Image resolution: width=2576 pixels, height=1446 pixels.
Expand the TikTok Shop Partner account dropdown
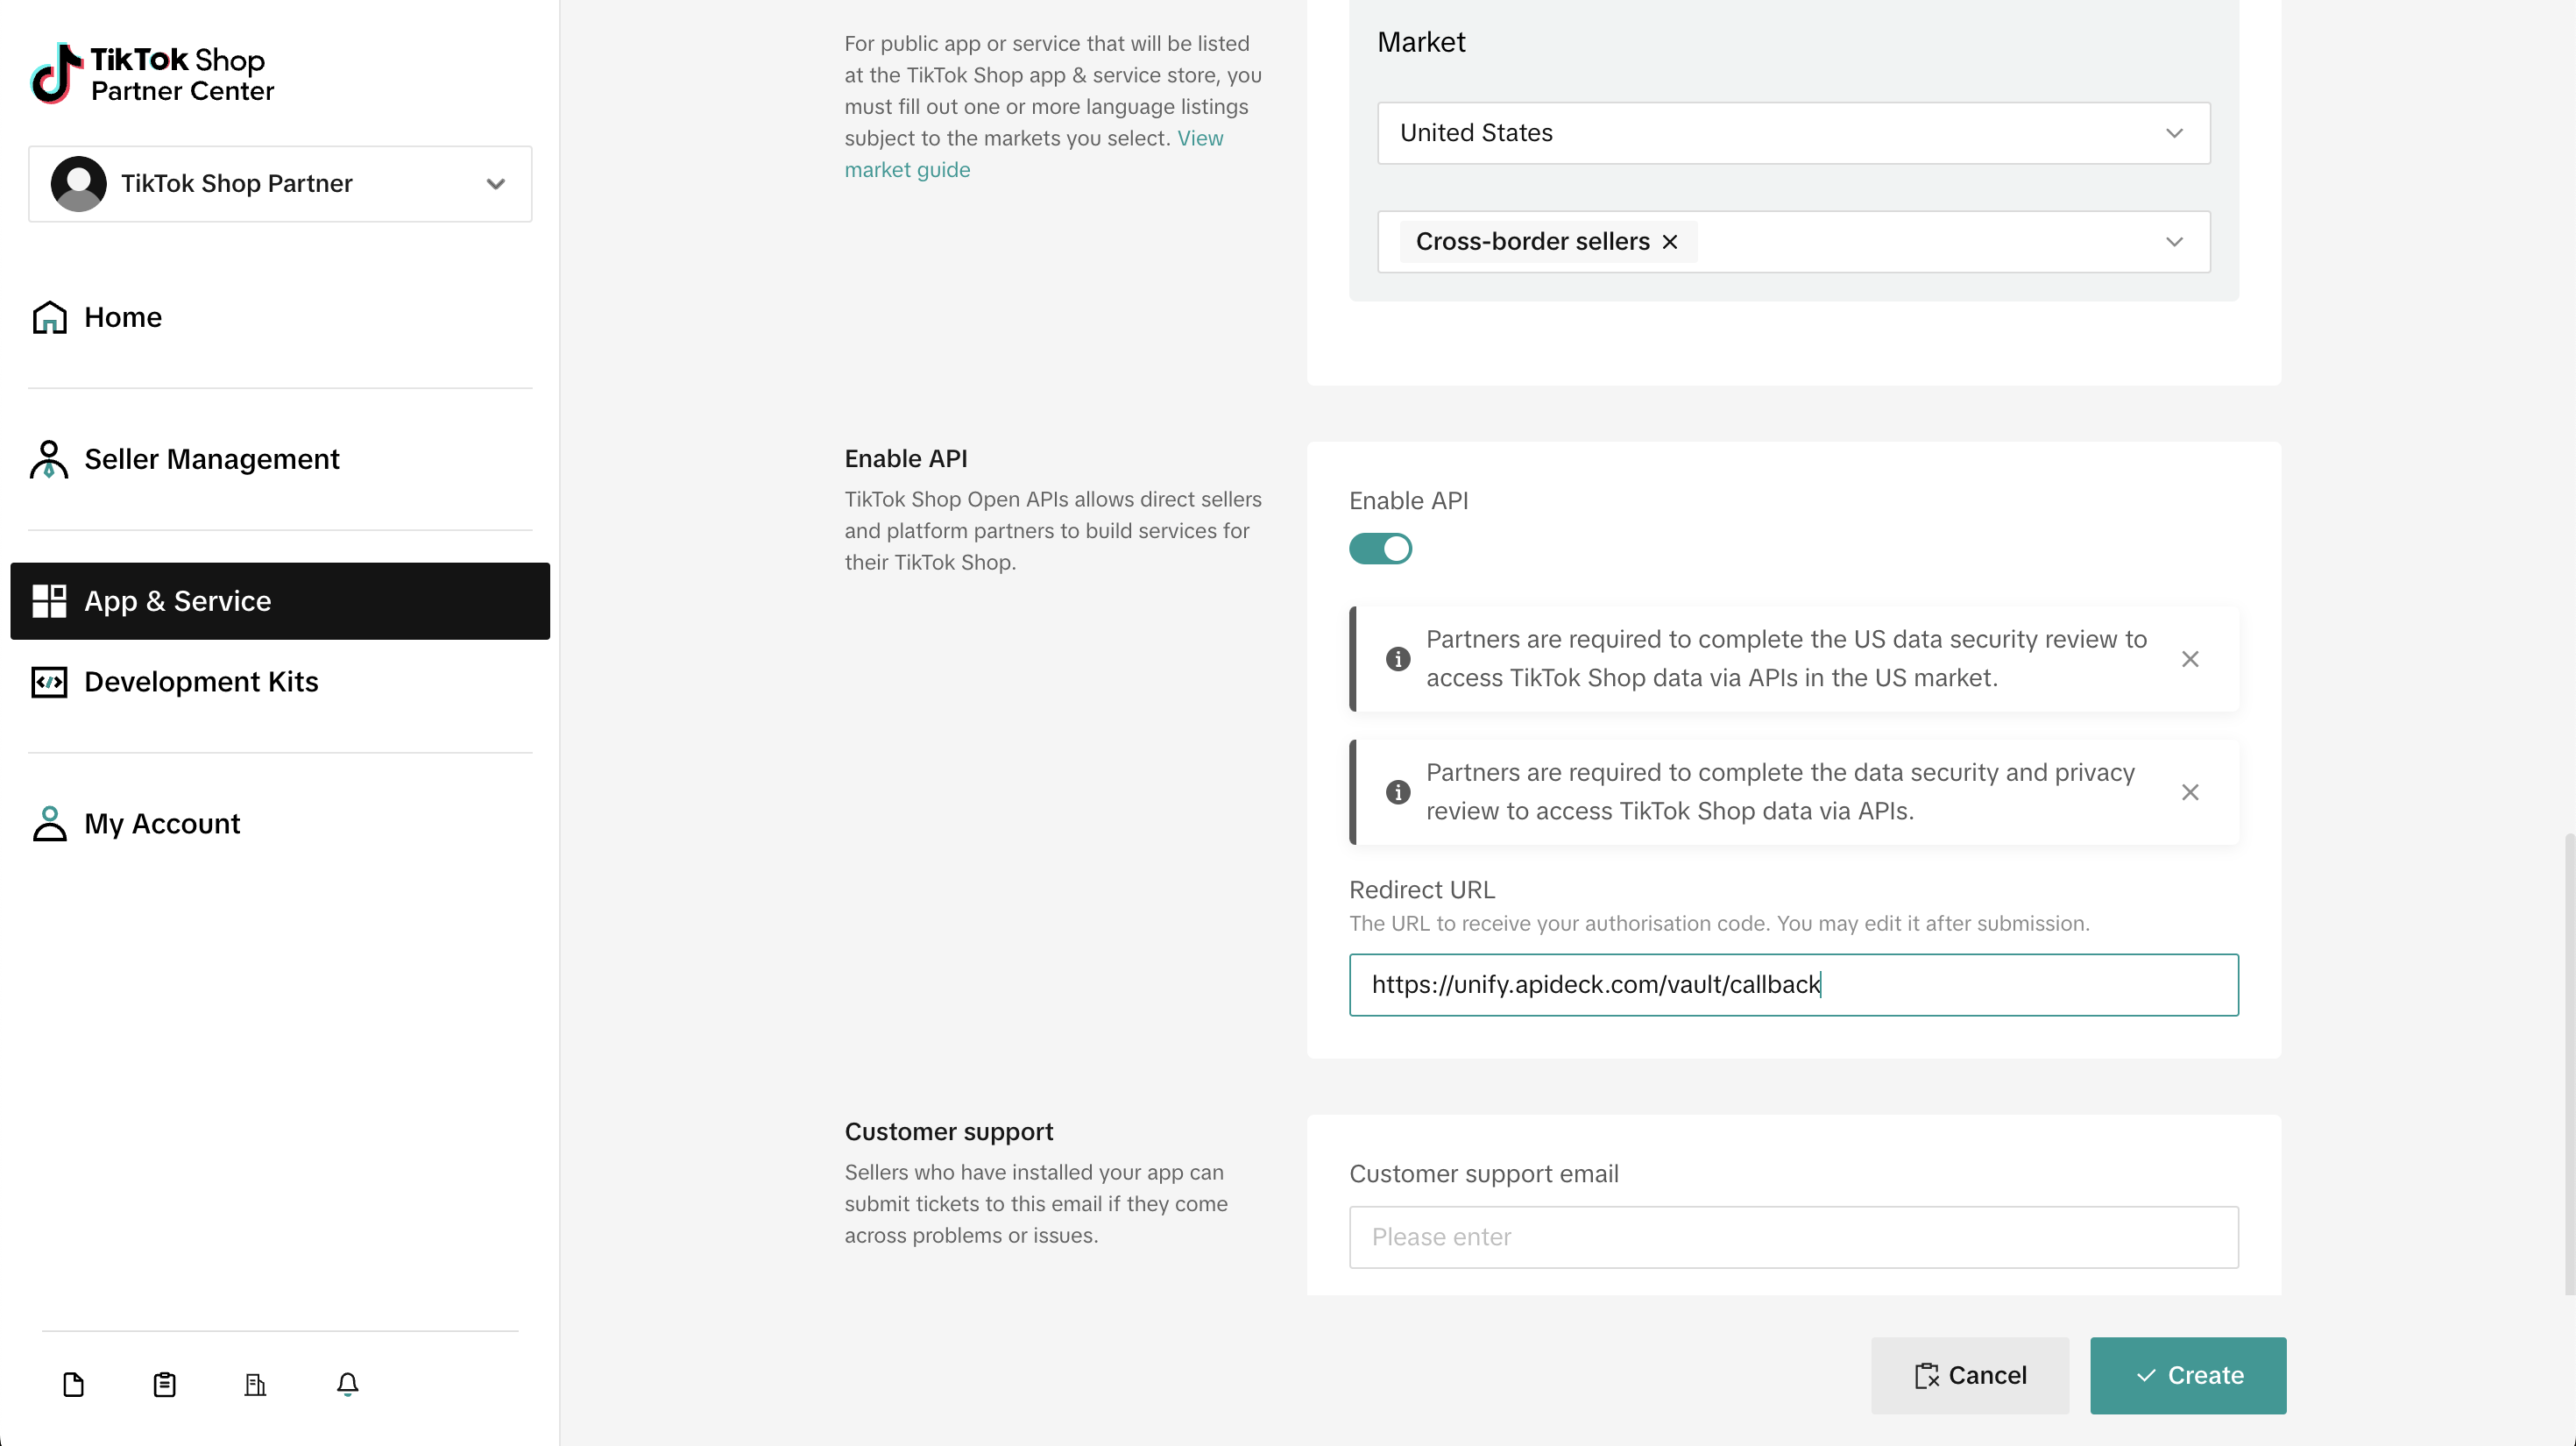[x=280, y=184]
